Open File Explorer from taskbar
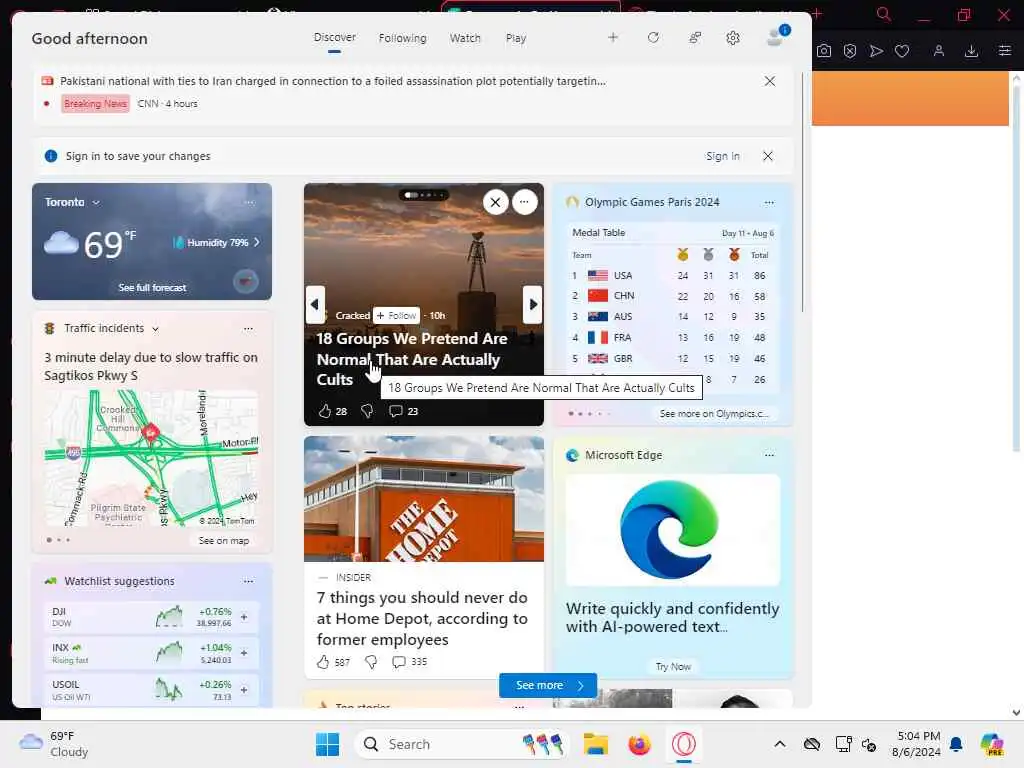Image resolution: width=1024 pixels, height=768 pixels. pos(596,744)
